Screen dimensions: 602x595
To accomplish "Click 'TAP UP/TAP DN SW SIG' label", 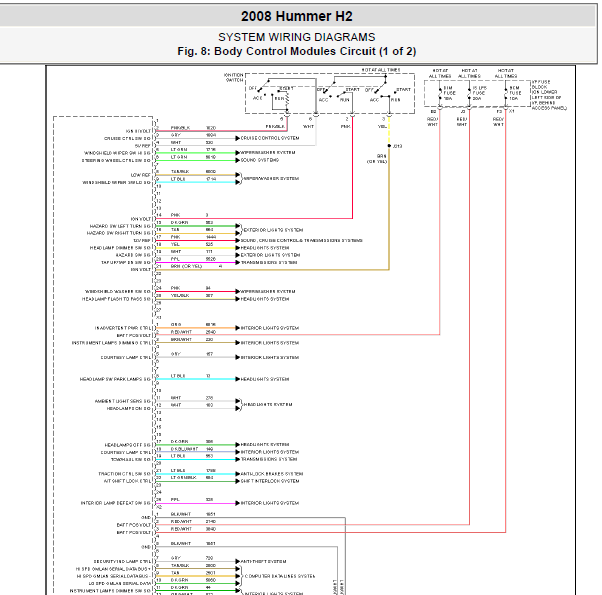I will click(x=126, y=263).
